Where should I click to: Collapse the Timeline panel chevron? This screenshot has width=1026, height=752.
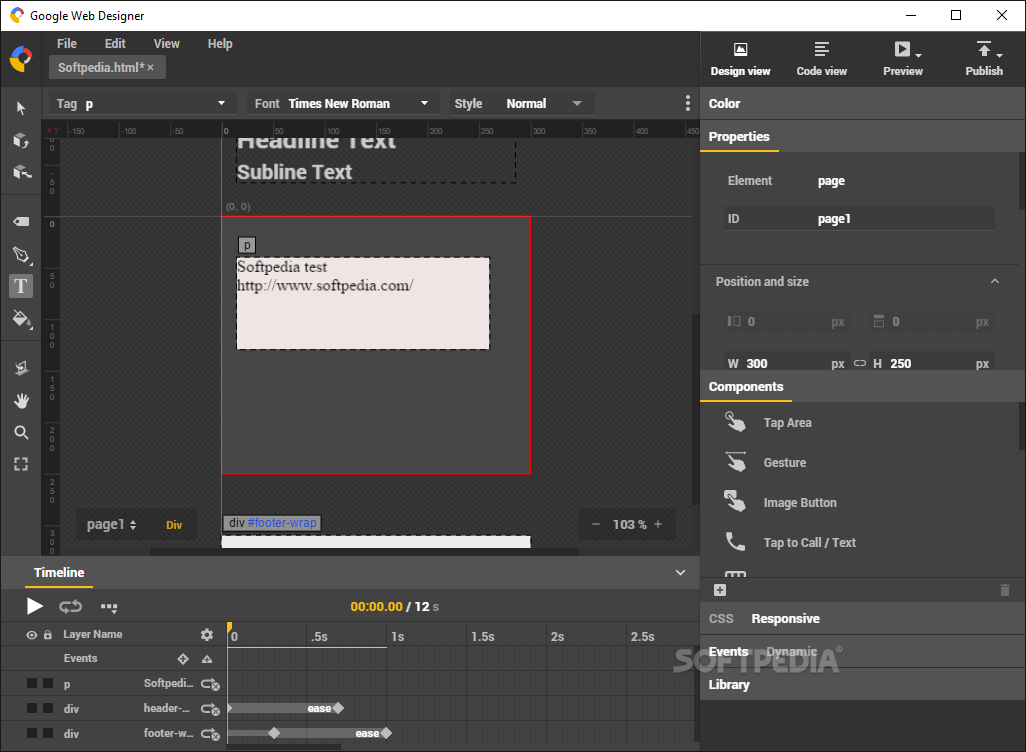click(x=681, y=573)
